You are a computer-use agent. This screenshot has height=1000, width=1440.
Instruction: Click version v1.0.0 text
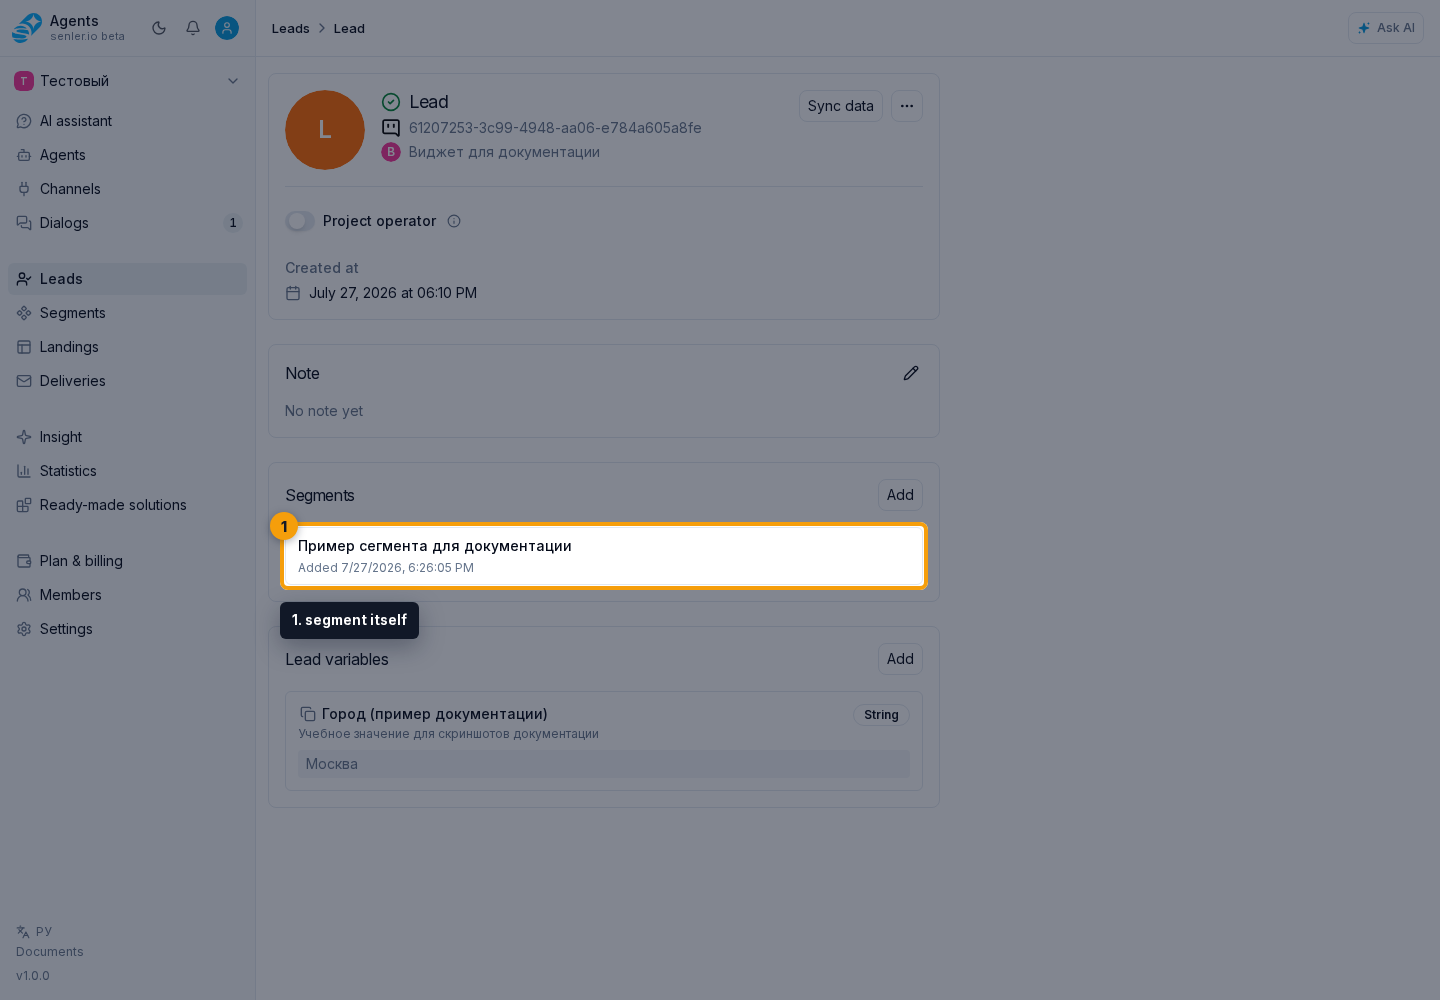[33, 976]
